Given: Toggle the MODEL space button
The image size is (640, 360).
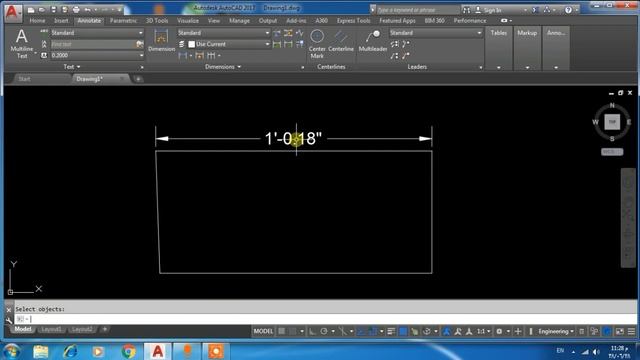Looking at the screenshot, I should [x=263, y=331].
